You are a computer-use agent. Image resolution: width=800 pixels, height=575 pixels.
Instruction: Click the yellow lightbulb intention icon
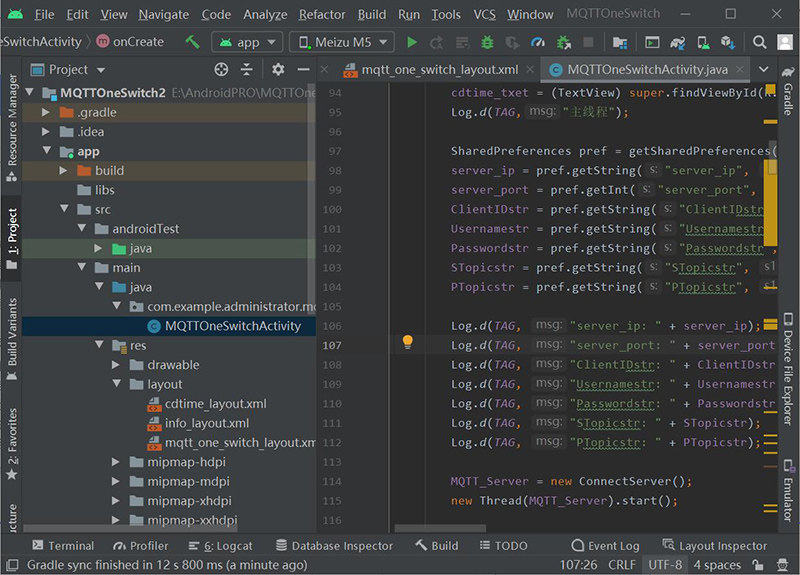(407, 342)
